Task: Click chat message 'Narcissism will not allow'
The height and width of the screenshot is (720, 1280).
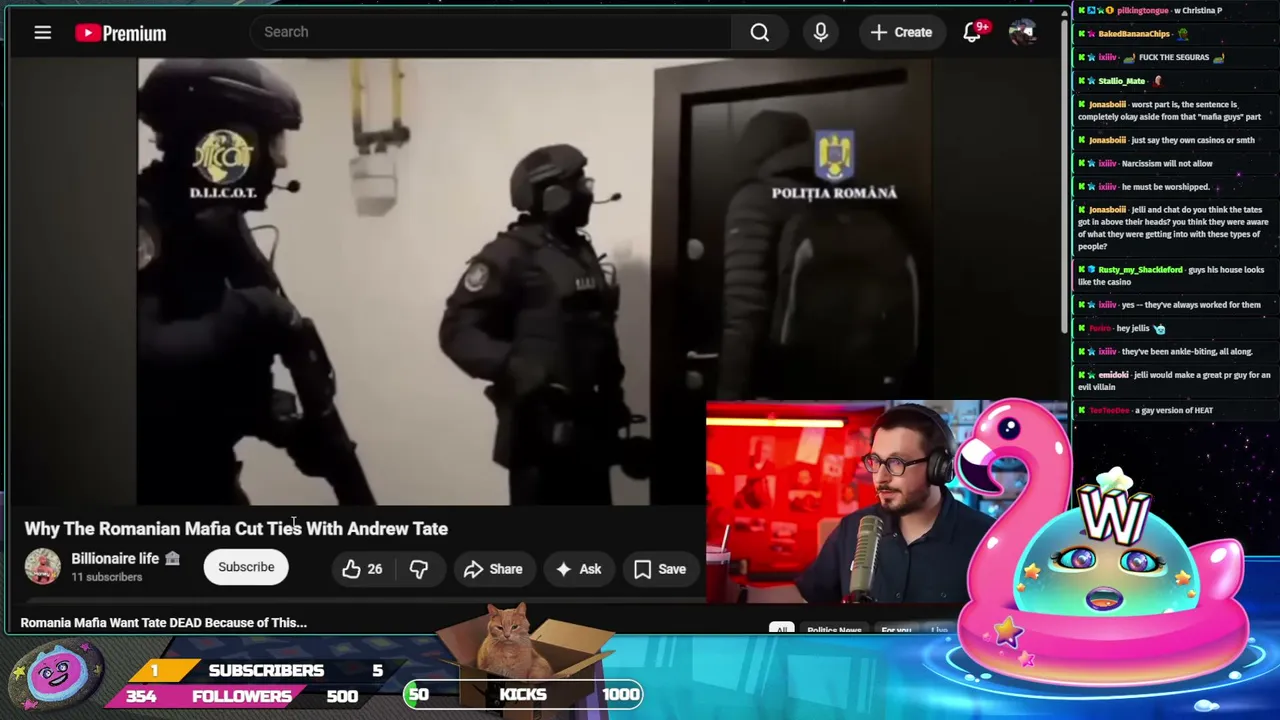Action: (x=1167, y=163)
